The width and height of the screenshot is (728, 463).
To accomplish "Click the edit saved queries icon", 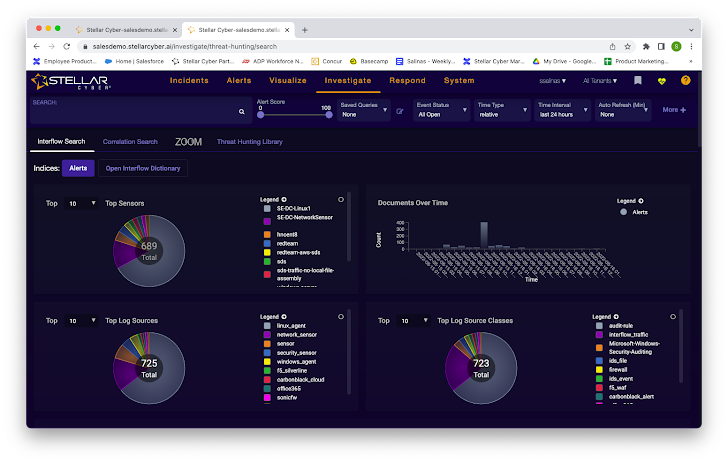I will [400, 111].
